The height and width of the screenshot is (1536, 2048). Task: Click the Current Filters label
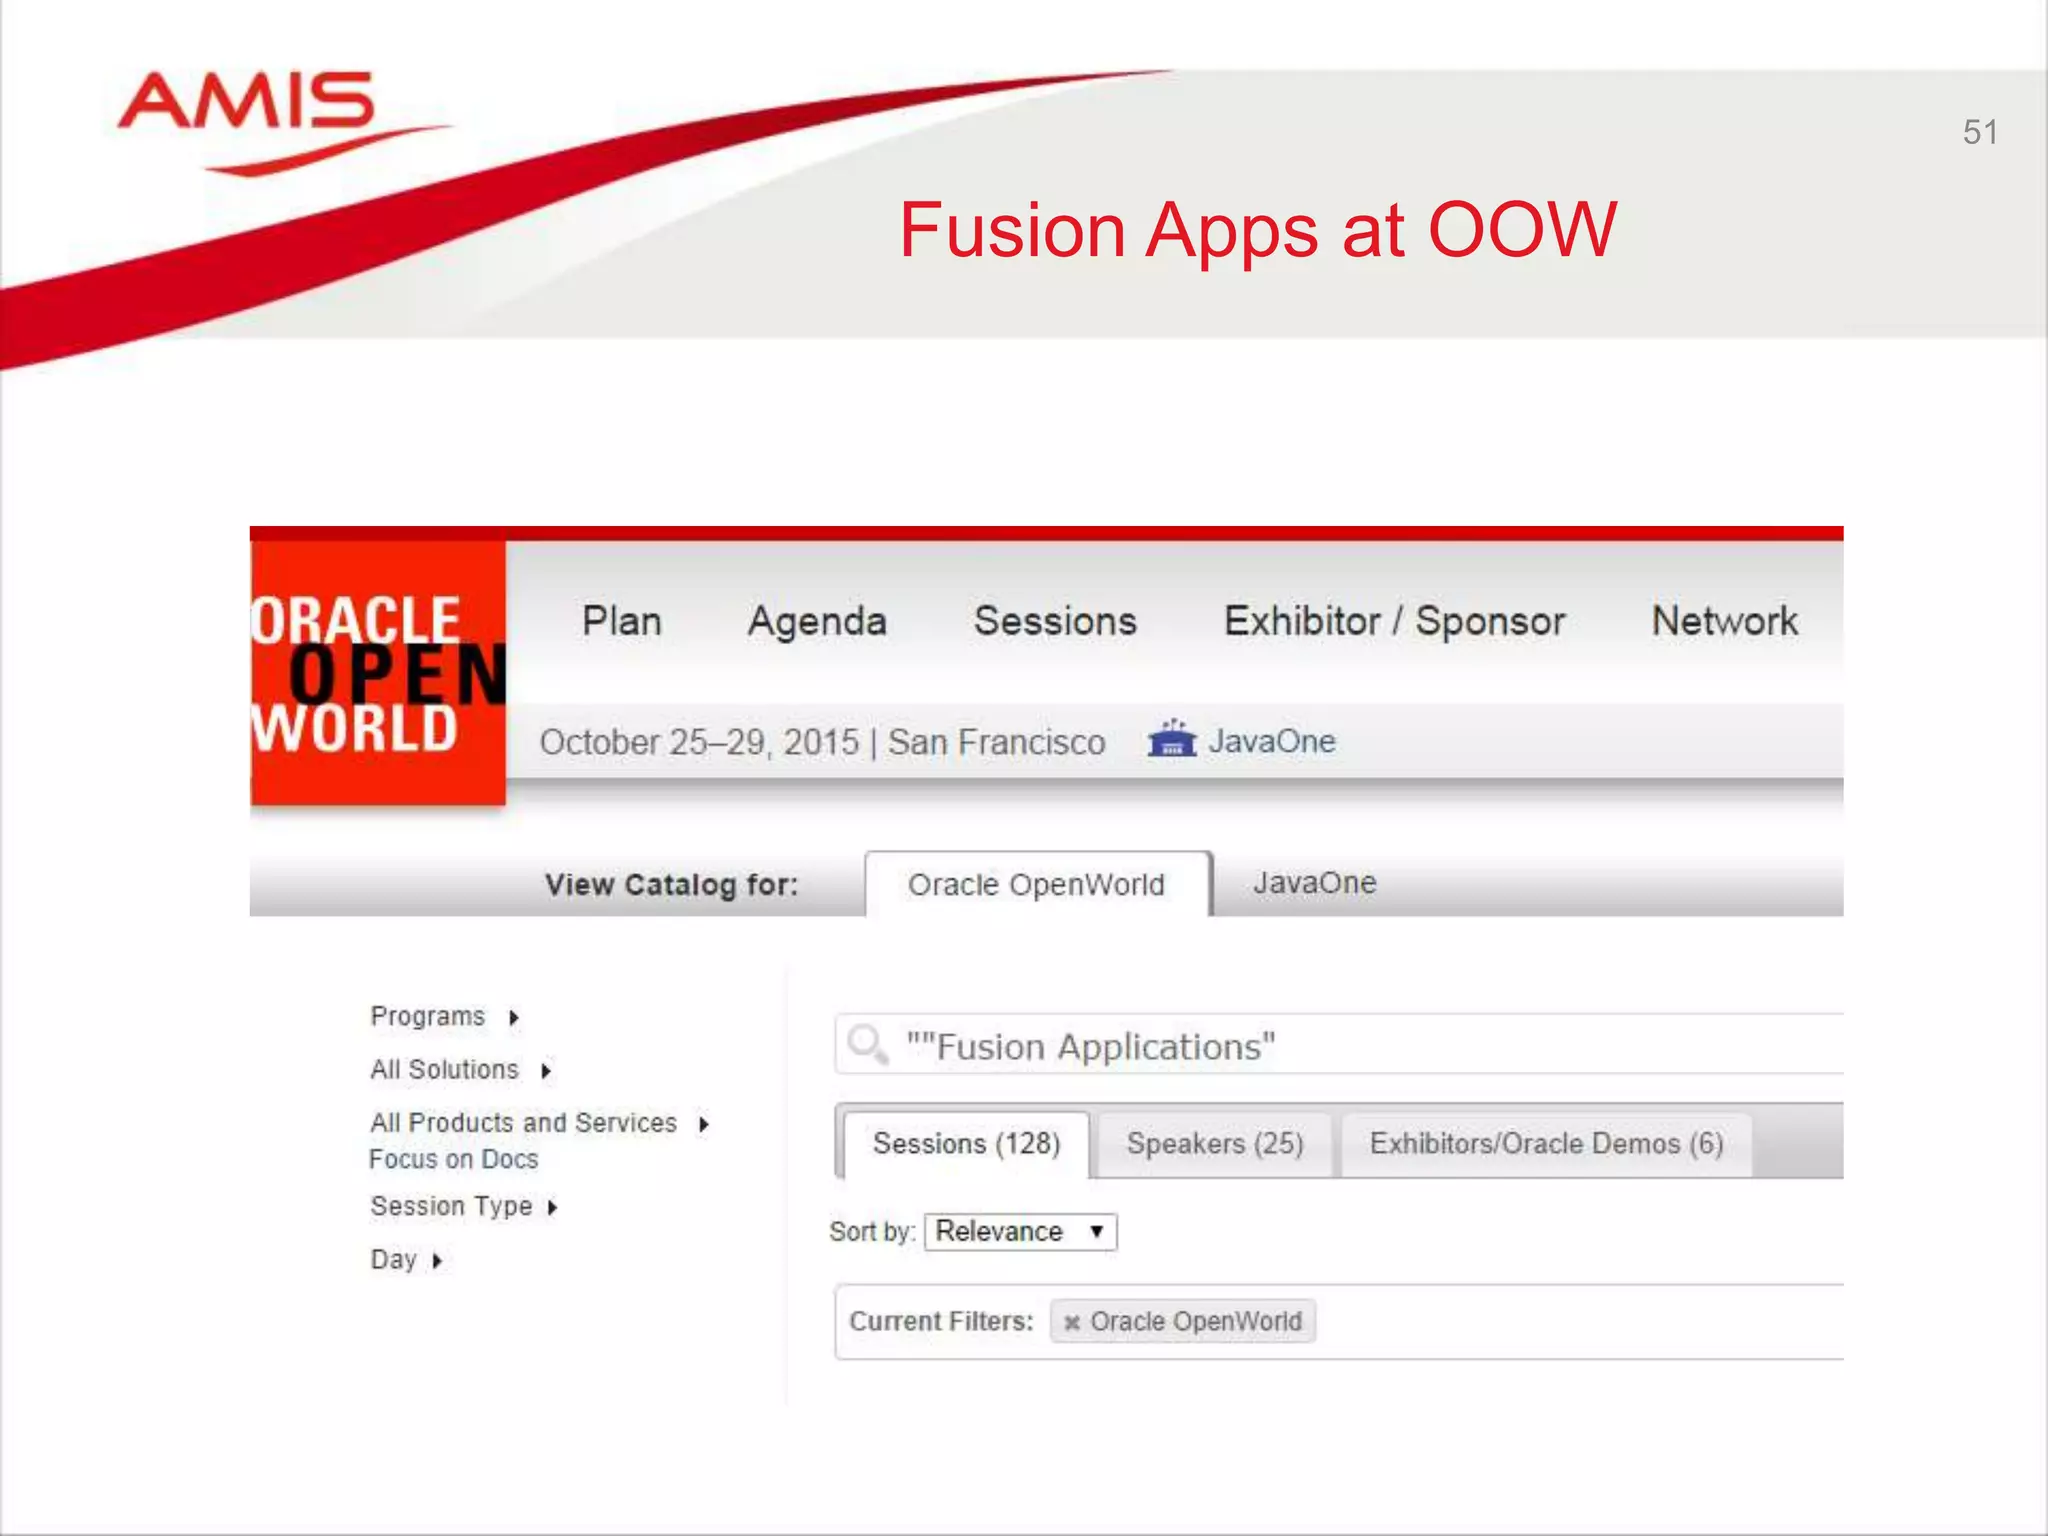(x=941, y=1321)
